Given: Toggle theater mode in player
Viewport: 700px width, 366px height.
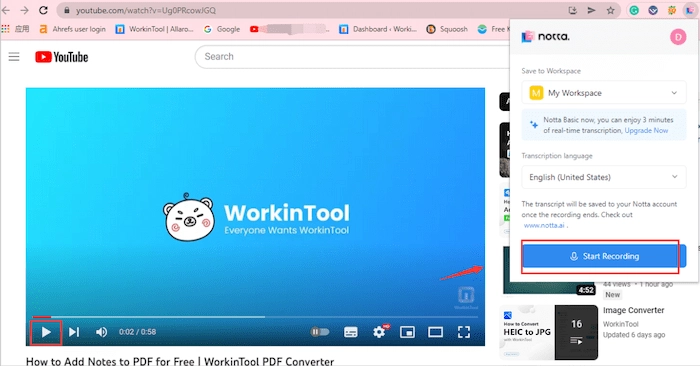Looking at the screenshot, I should pos(435,332).
